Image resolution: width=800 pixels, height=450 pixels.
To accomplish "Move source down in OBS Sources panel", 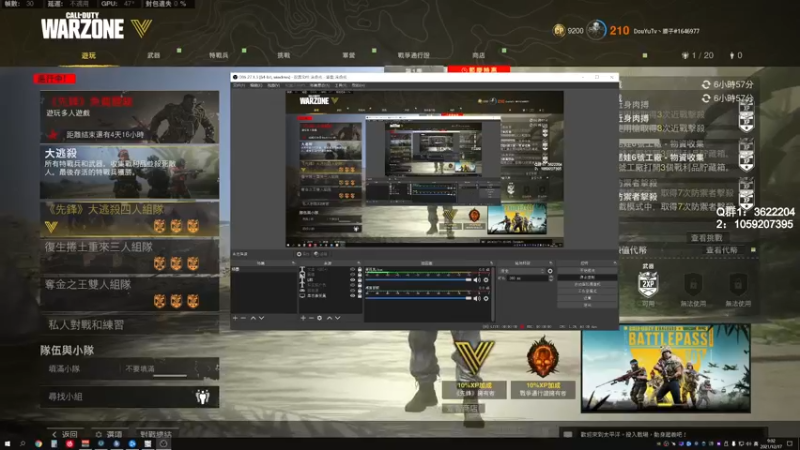I will 337,318.
